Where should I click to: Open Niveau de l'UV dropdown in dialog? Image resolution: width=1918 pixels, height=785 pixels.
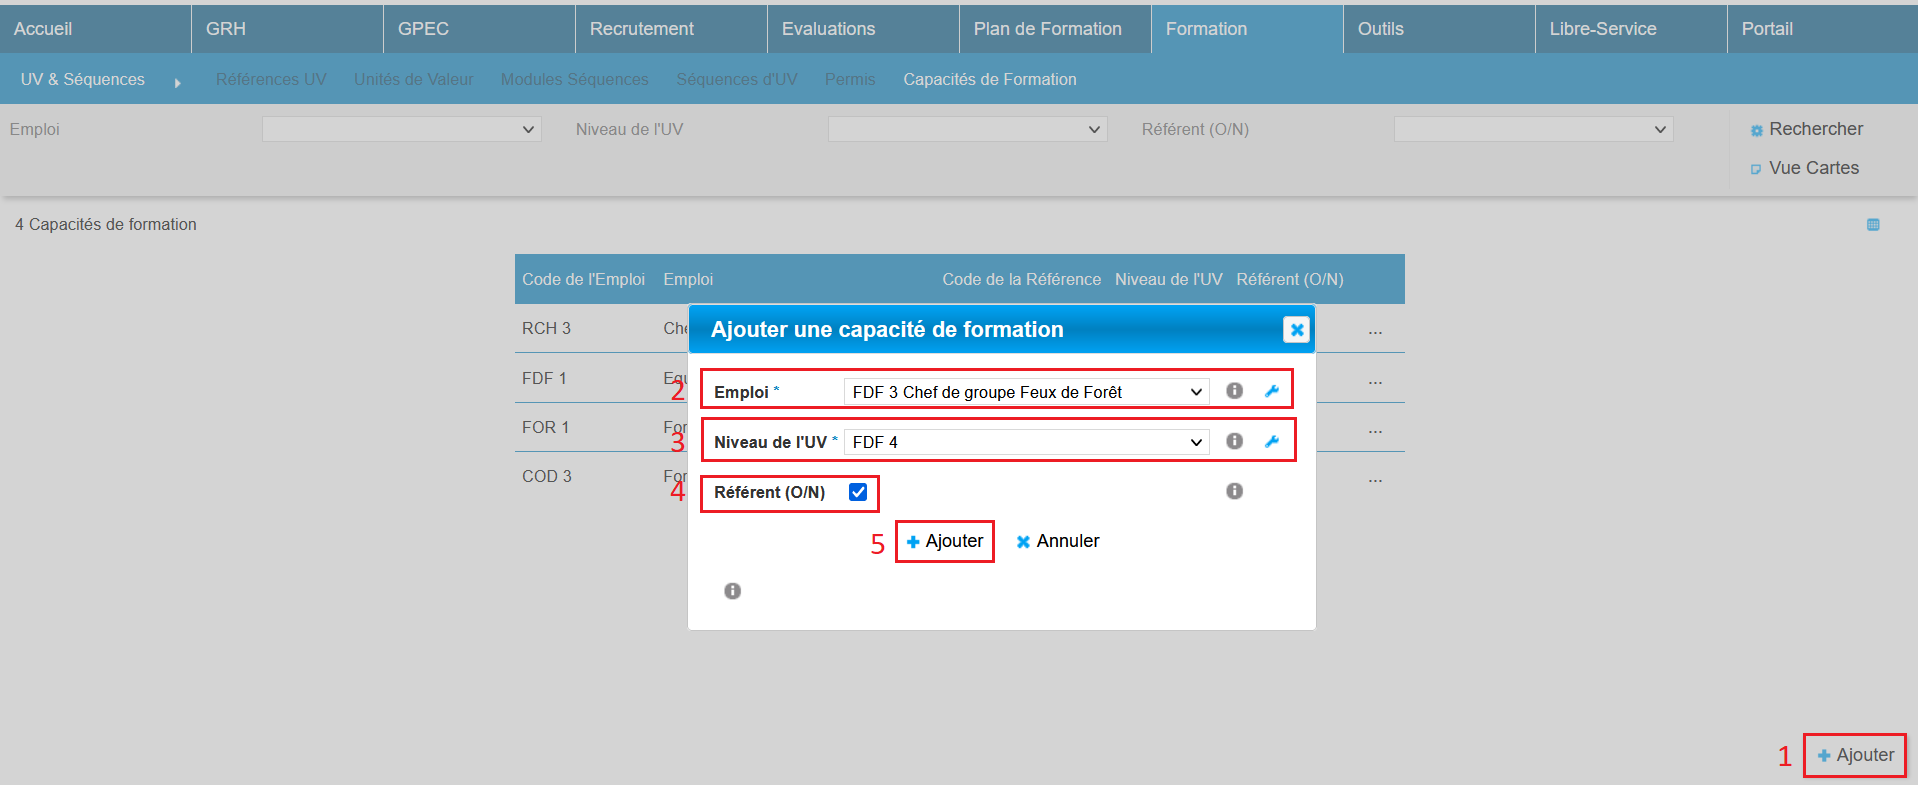click(x=1026, y=442)
